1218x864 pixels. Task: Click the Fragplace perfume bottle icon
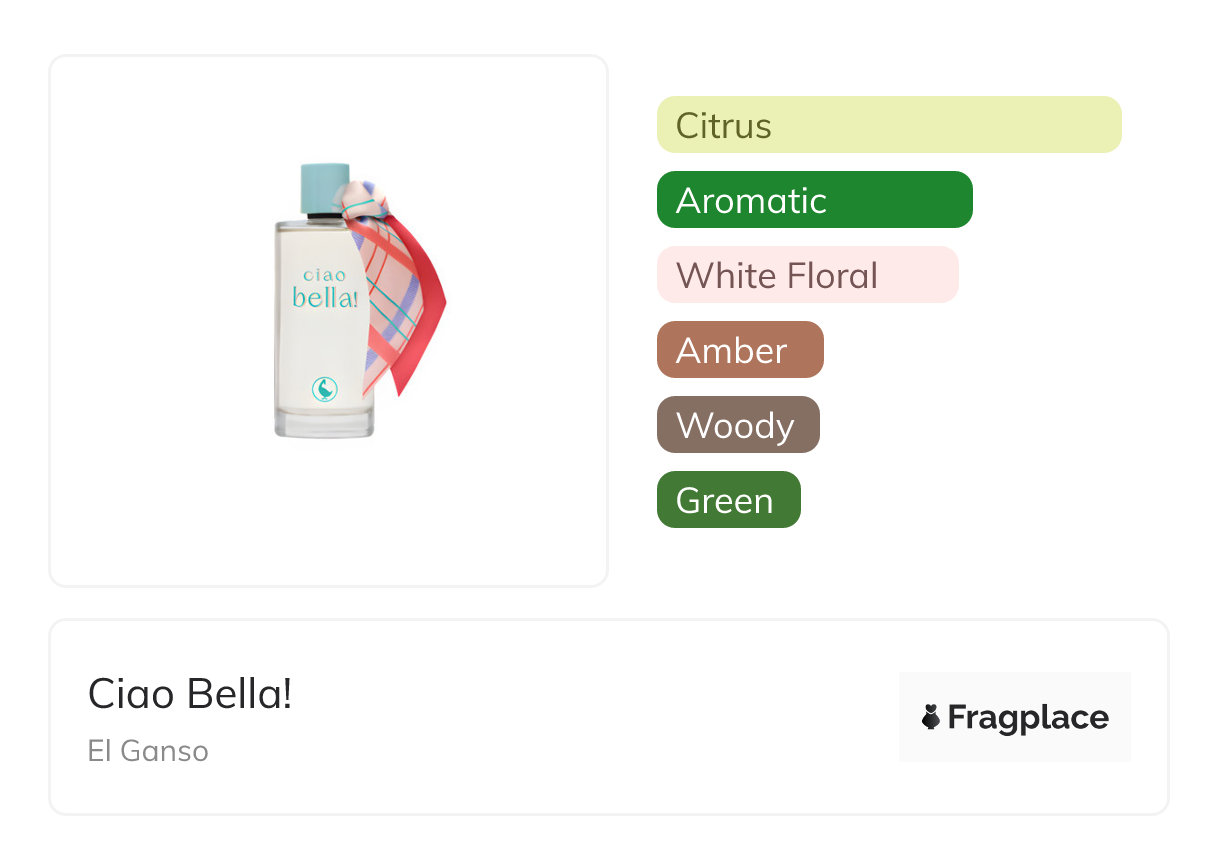931,717
